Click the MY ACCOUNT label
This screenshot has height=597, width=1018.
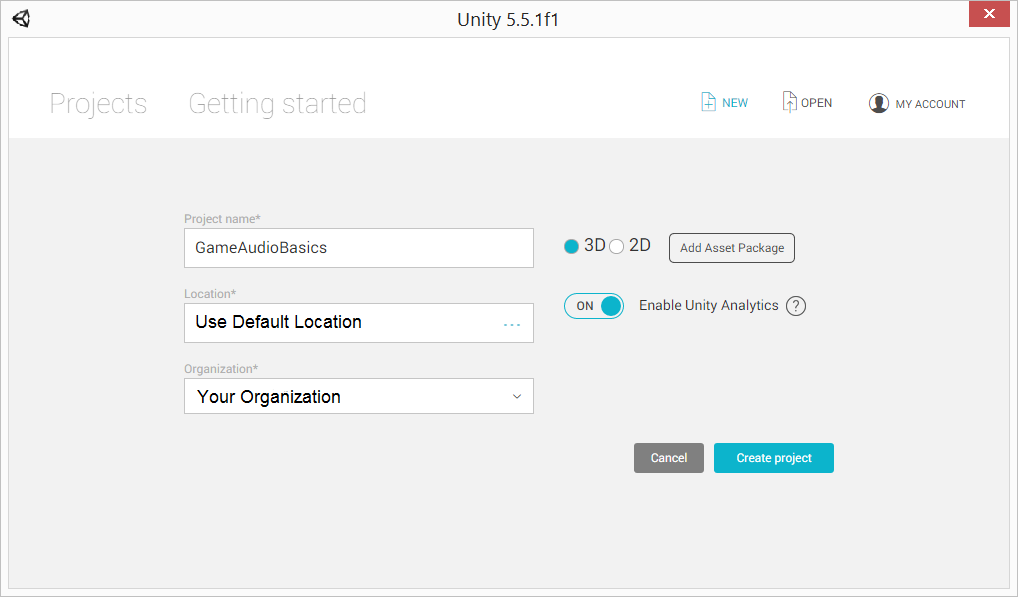point(930,104)
